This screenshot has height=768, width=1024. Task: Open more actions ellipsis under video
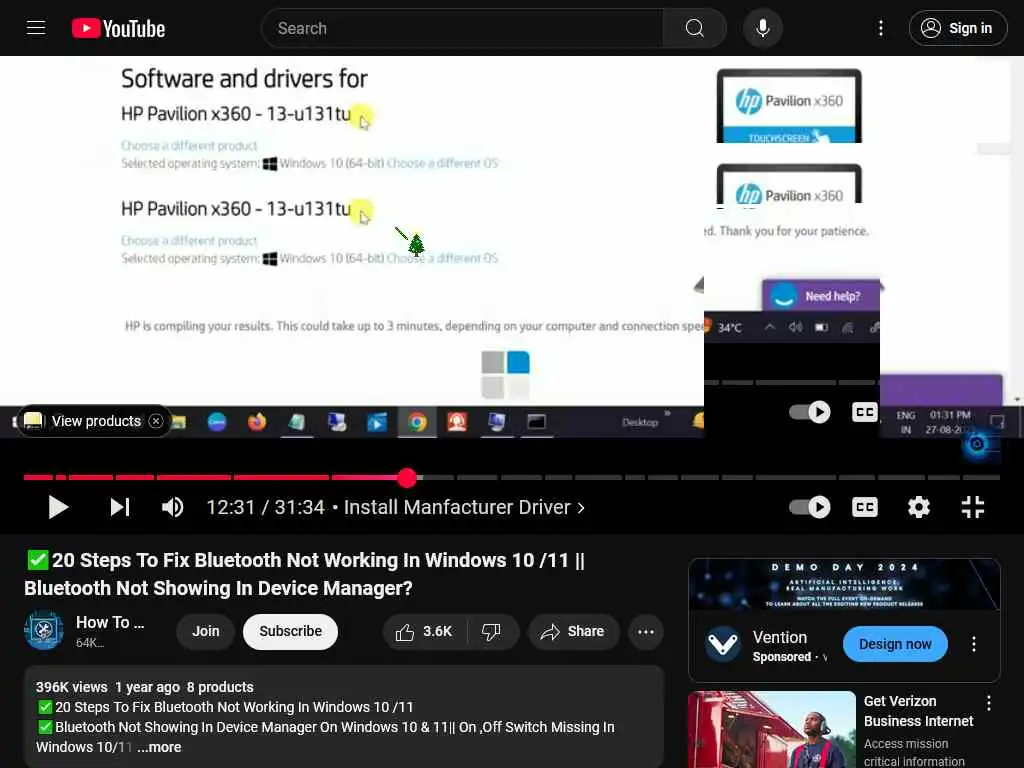click(x=646, y=632)
